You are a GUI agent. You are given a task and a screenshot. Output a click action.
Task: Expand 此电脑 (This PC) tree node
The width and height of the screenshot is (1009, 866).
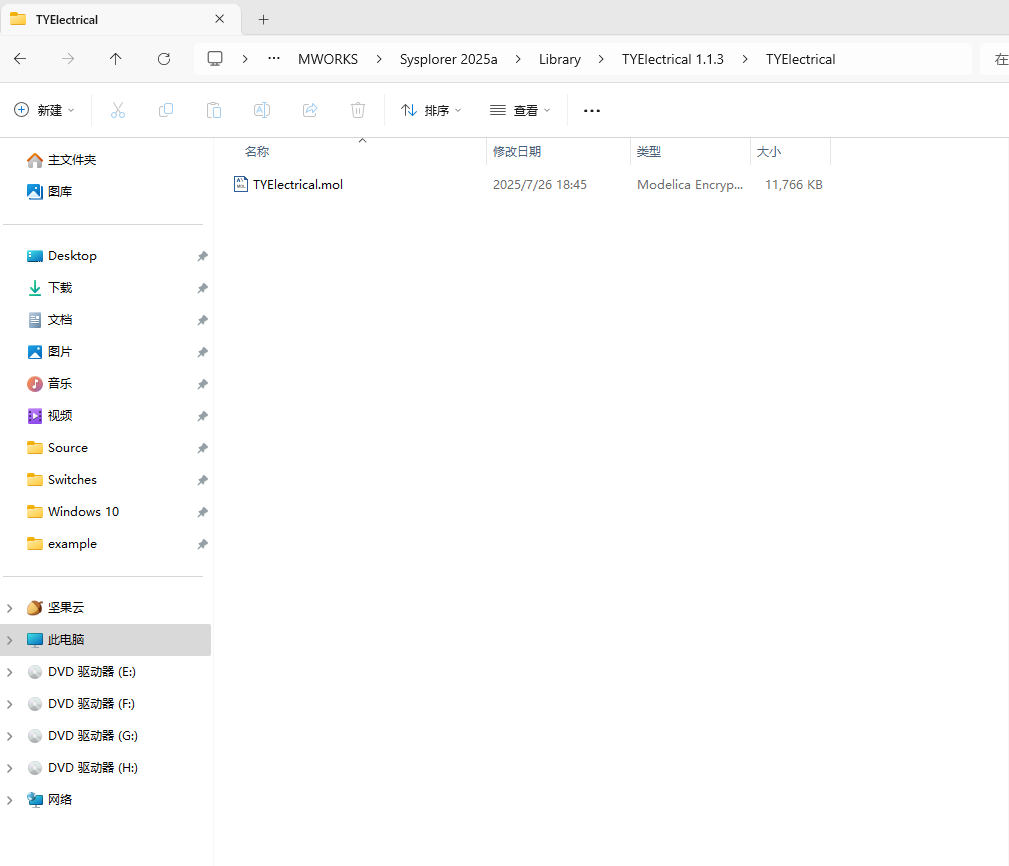pos(10,640)
